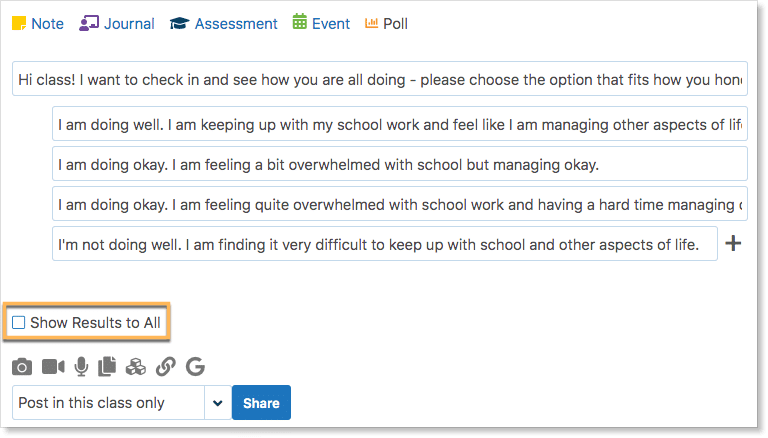
Task: Expand the posting audience dropdown arrow
Action: (x=217, y=403)
